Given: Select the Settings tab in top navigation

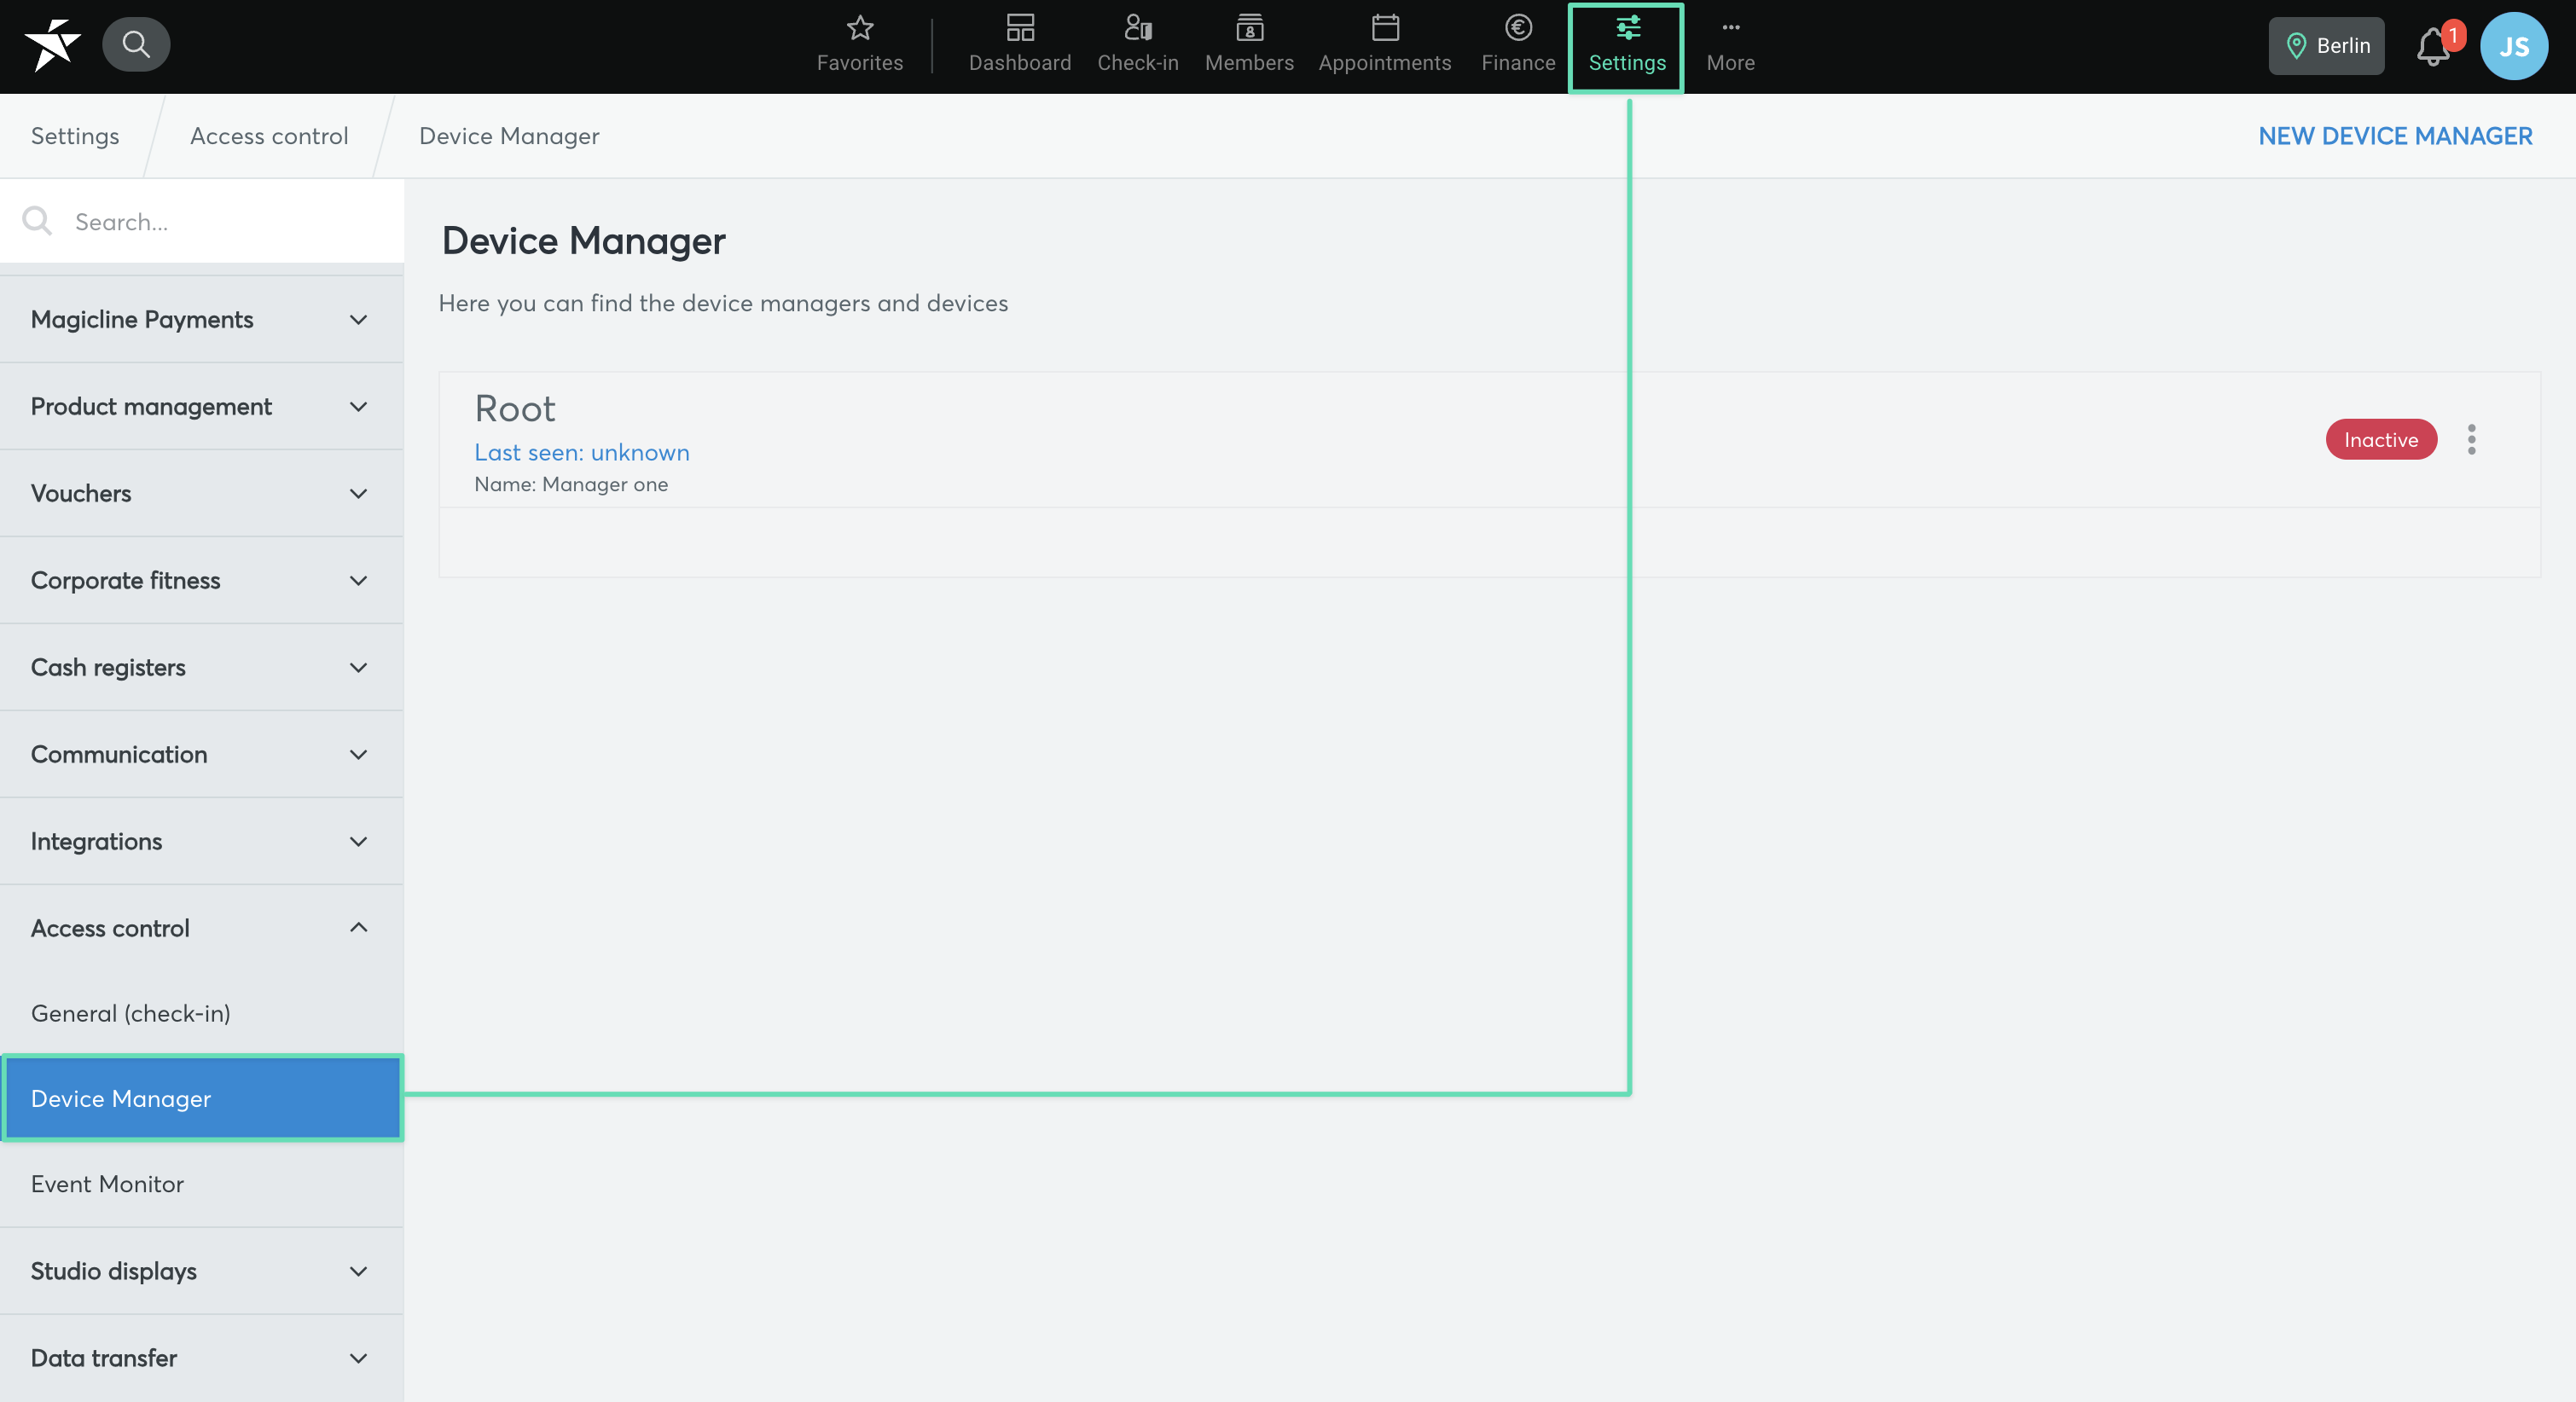Looking at the screenshot, I should pyautogui.click(x=1626, y=47).
